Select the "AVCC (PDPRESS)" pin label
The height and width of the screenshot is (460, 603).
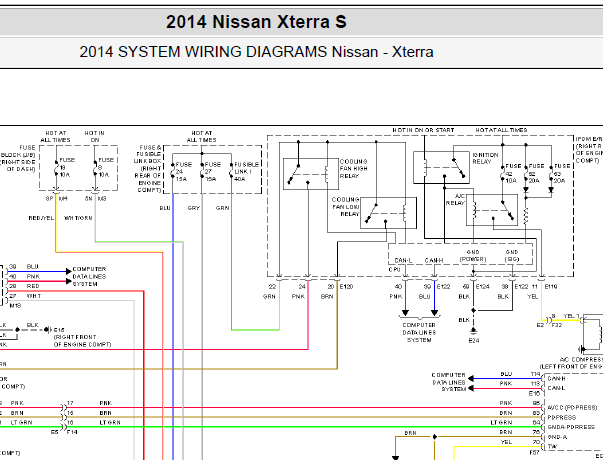click(572, 408)
